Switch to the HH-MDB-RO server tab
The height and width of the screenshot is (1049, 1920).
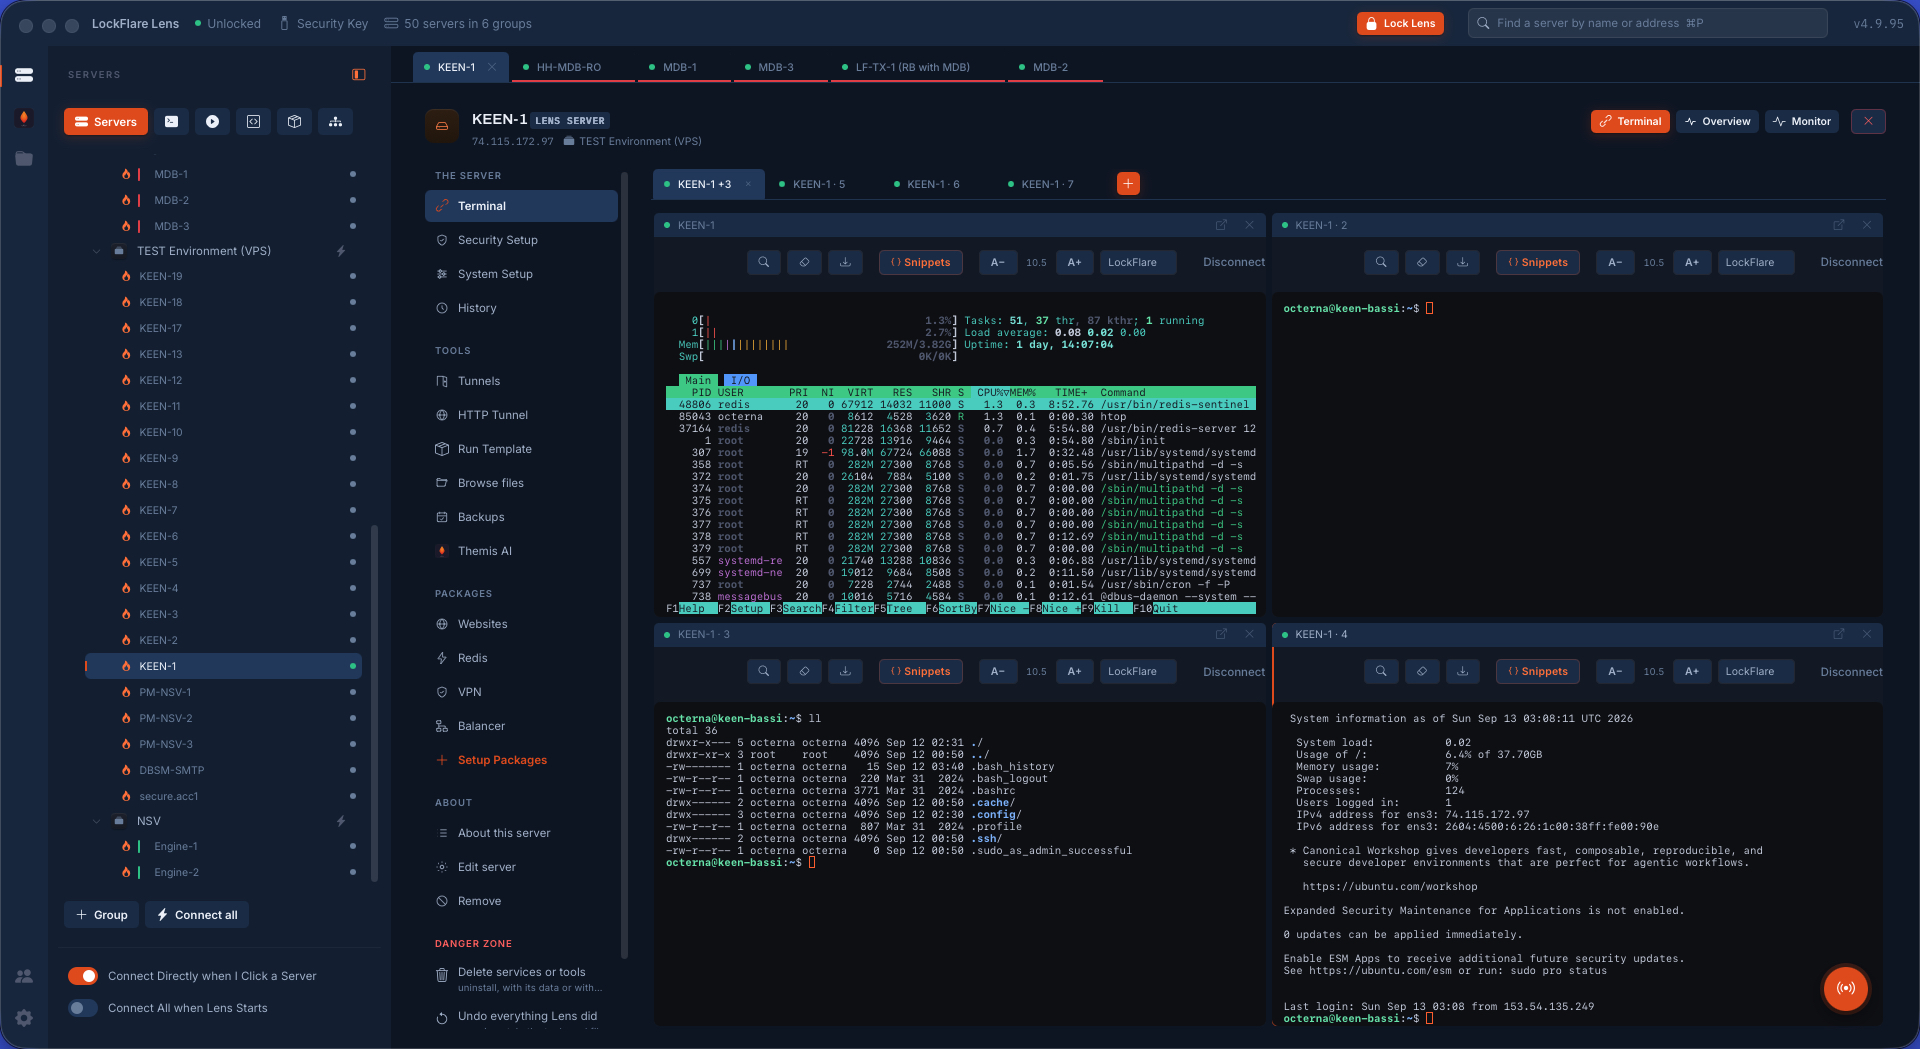coord(568,67)
